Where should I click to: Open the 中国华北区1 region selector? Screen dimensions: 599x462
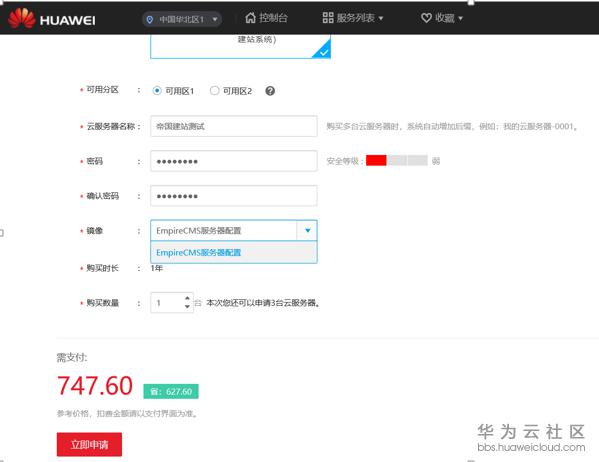pyautogui.click(x=182, y=19)
